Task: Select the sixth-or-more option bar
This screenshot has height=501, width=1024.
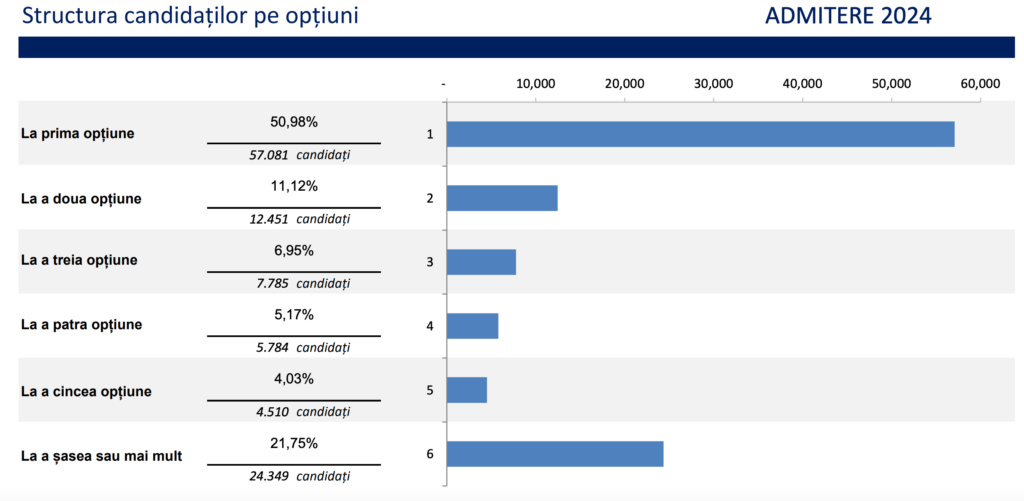Action: (x=555, y=454)
